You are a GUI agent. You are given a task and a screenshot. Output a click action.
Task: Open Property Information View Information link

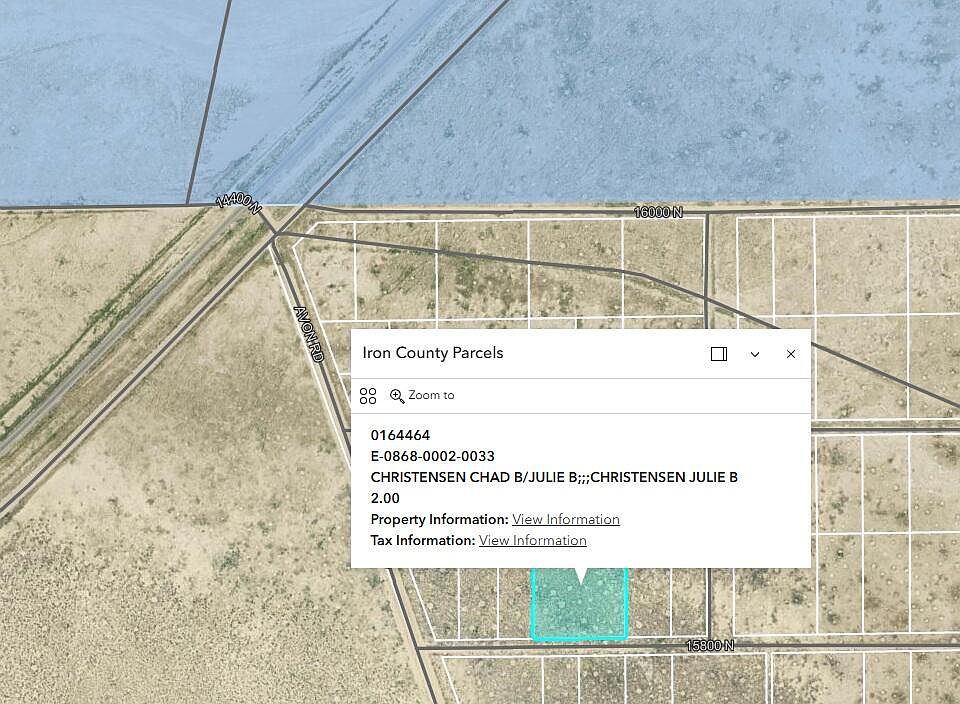[566, 519]
